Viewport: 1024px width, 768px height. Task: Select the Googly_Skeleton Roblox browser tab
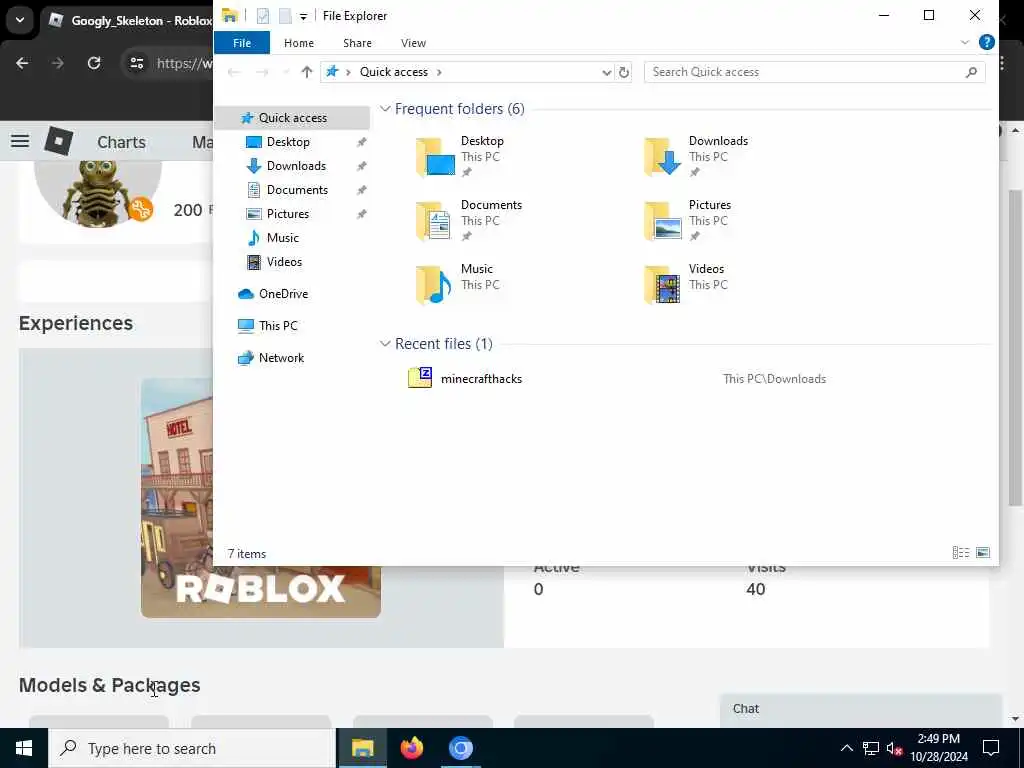129,21
